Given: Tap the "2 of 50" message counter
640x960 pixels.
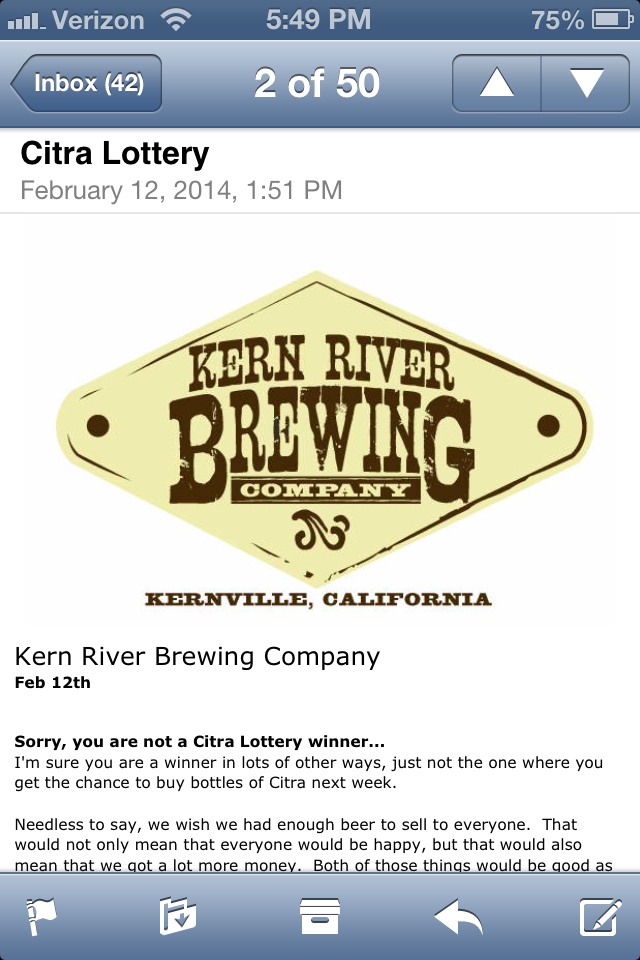Looking at the screenshot, I should [317, 84].
